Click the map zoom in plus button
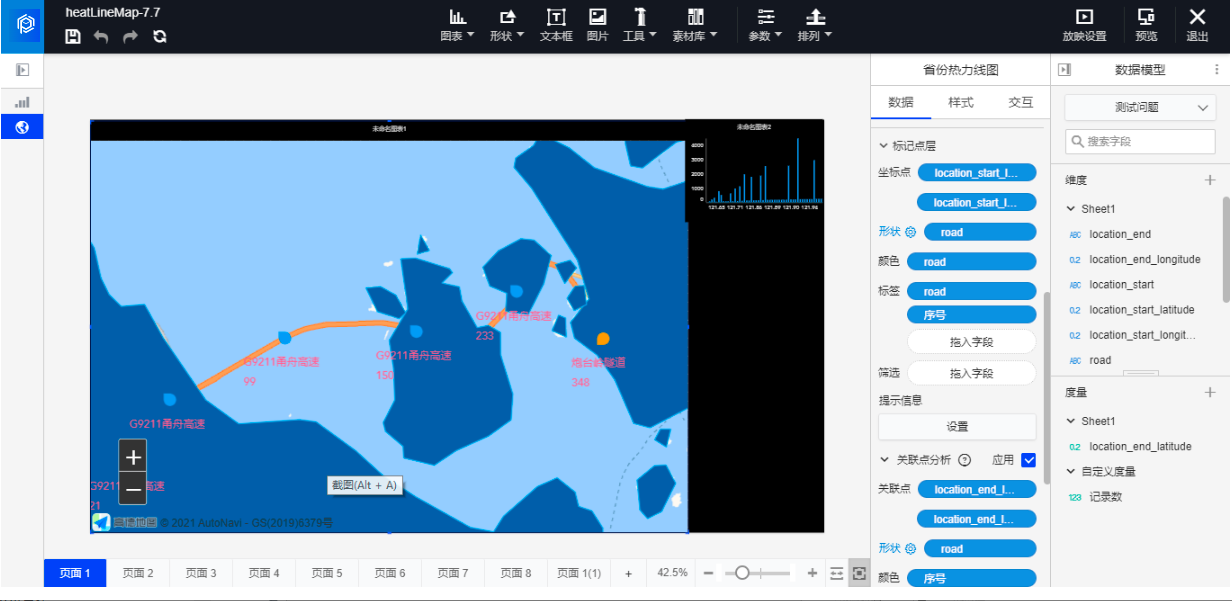Image resolution: width=1232 pixels, height=601 pixels. pos(133,457)
